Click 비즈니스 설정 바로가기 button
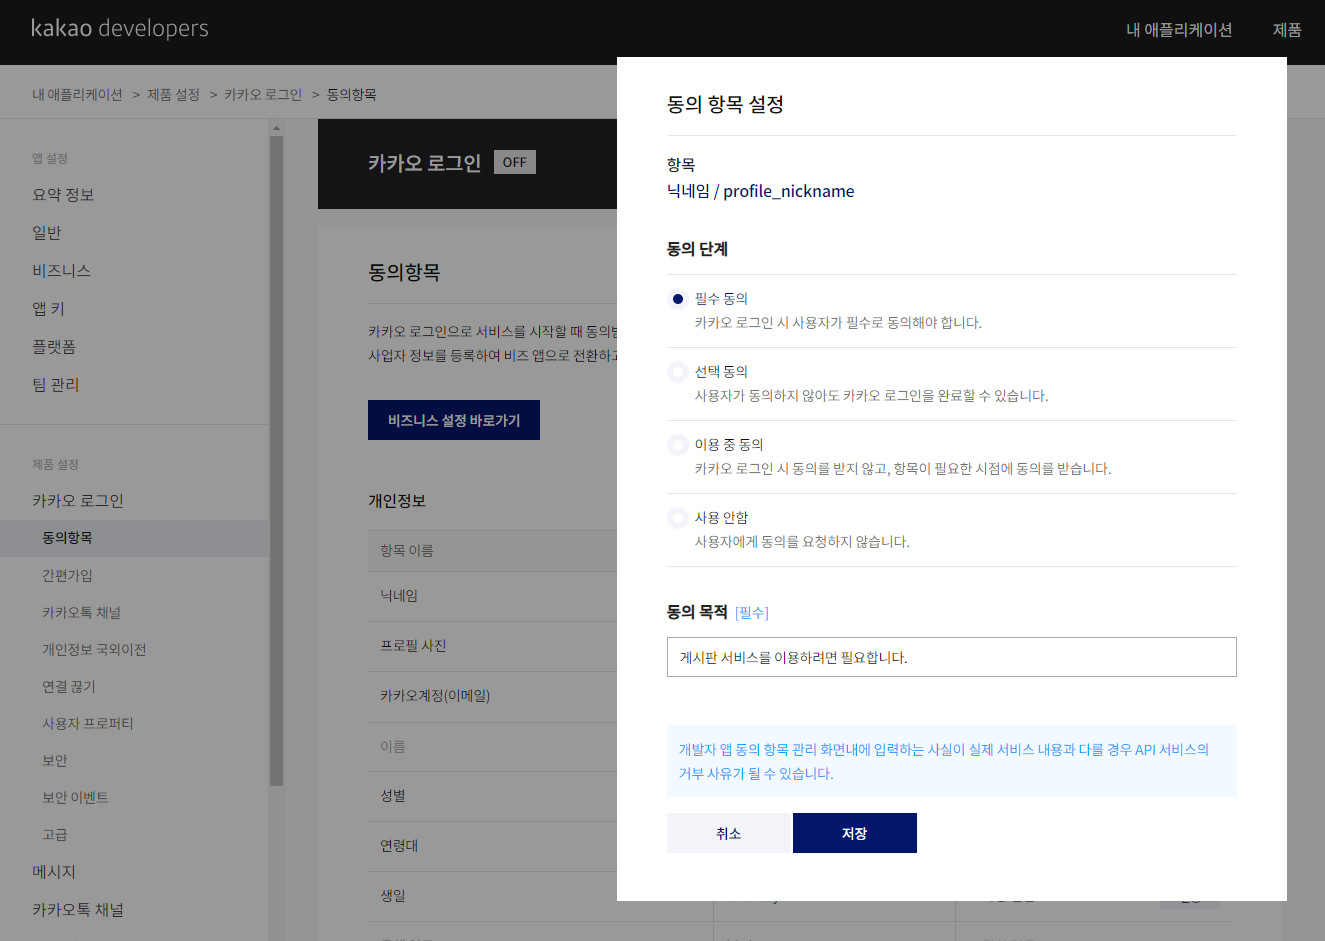Screen dimensions: 1325x941 coord(454,420)
